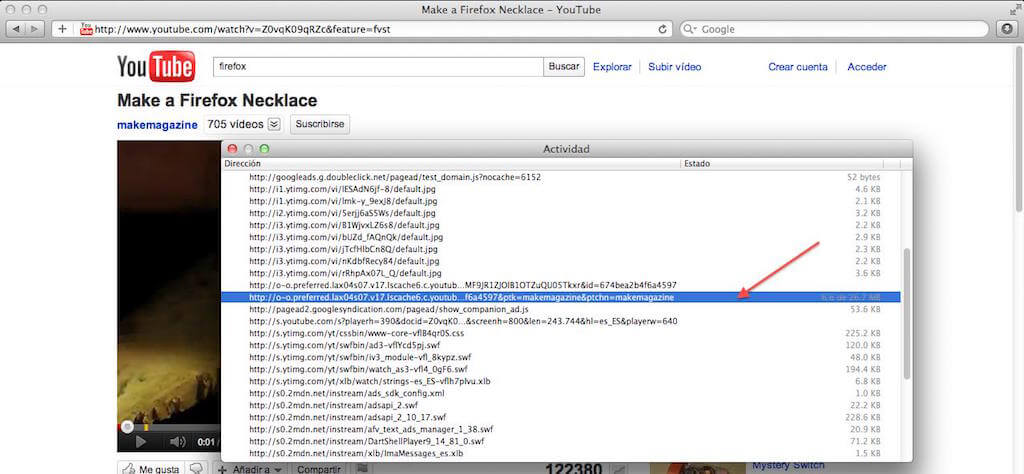Viewport: 1024px width, 474px height.
Task: Select the adsapi_2_10_17.swf row
Action: tap(562, 417)
